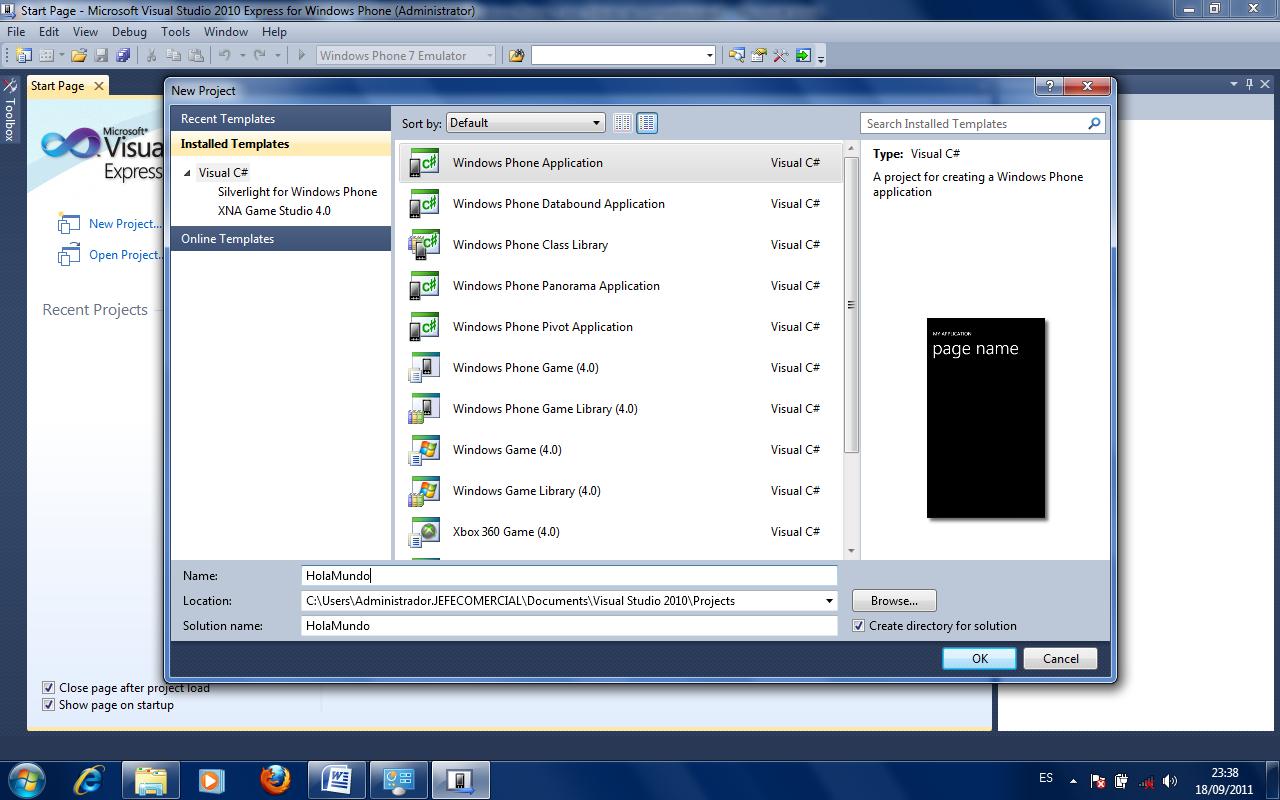Switch template list to medium icons view
The height and width of the screenshot is (800, 1280).
(647, 123)
